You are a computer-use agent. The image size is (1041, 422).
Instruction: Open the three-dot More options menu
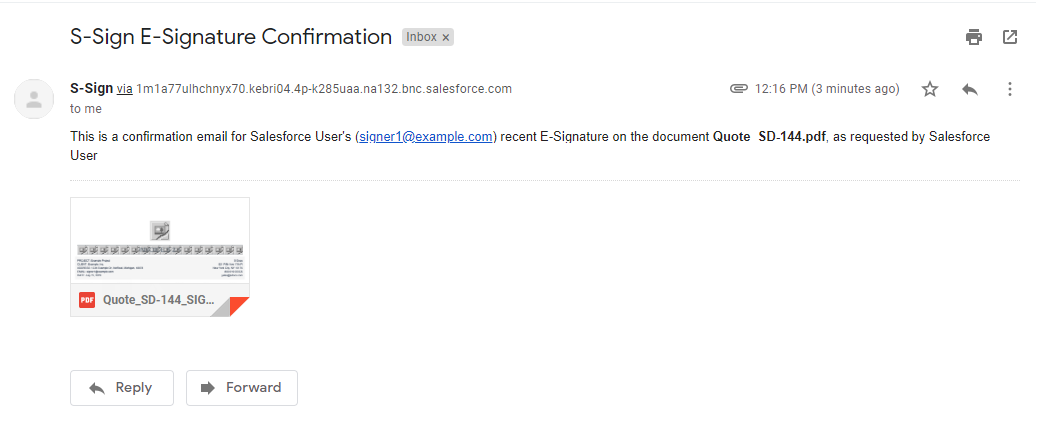tap(1010, 89)
